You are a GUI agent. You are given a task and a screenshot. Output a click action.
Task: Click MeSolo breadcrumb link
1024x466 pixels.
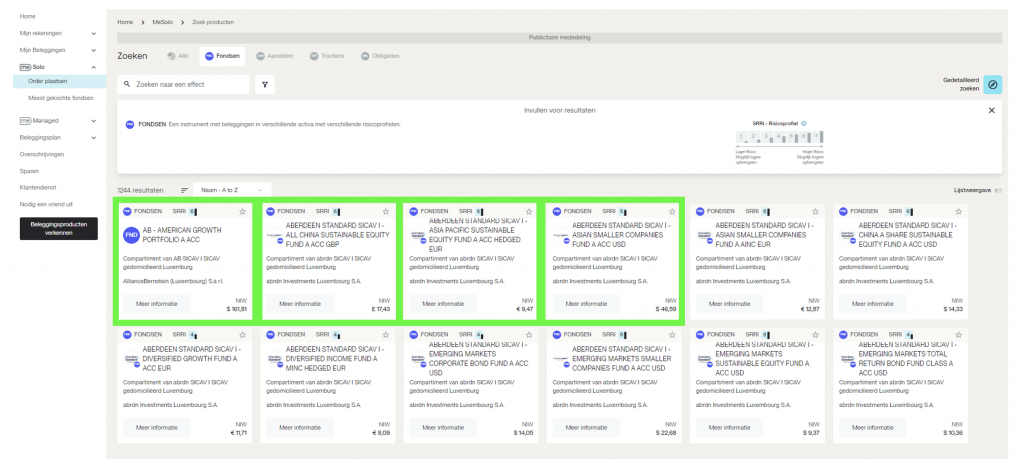161,22
